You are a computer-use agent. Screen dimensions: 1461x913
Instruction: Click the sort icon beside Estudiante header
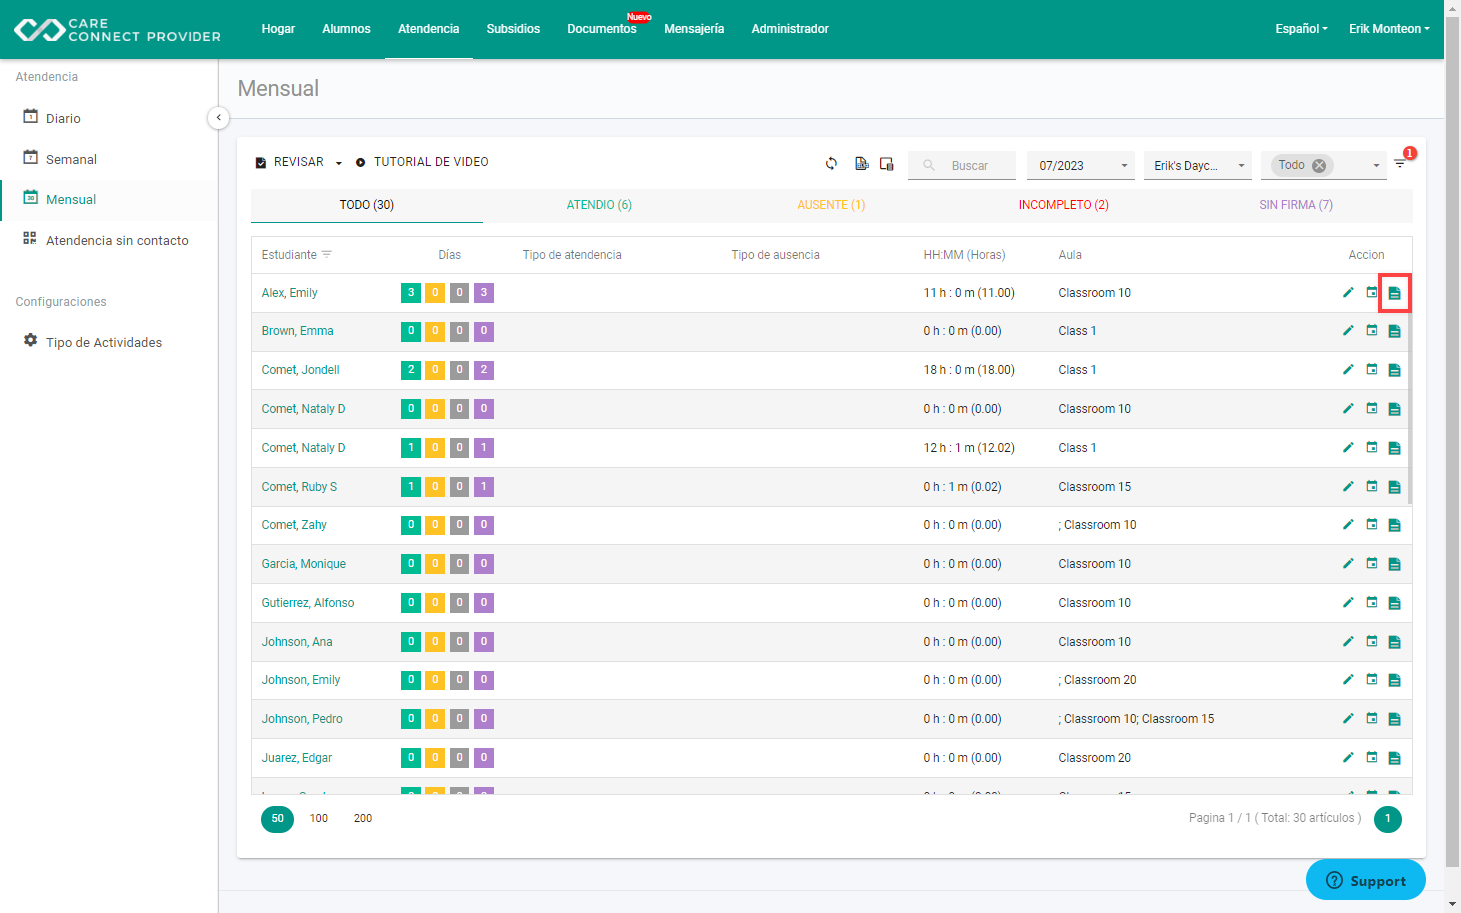coord(326,254)
